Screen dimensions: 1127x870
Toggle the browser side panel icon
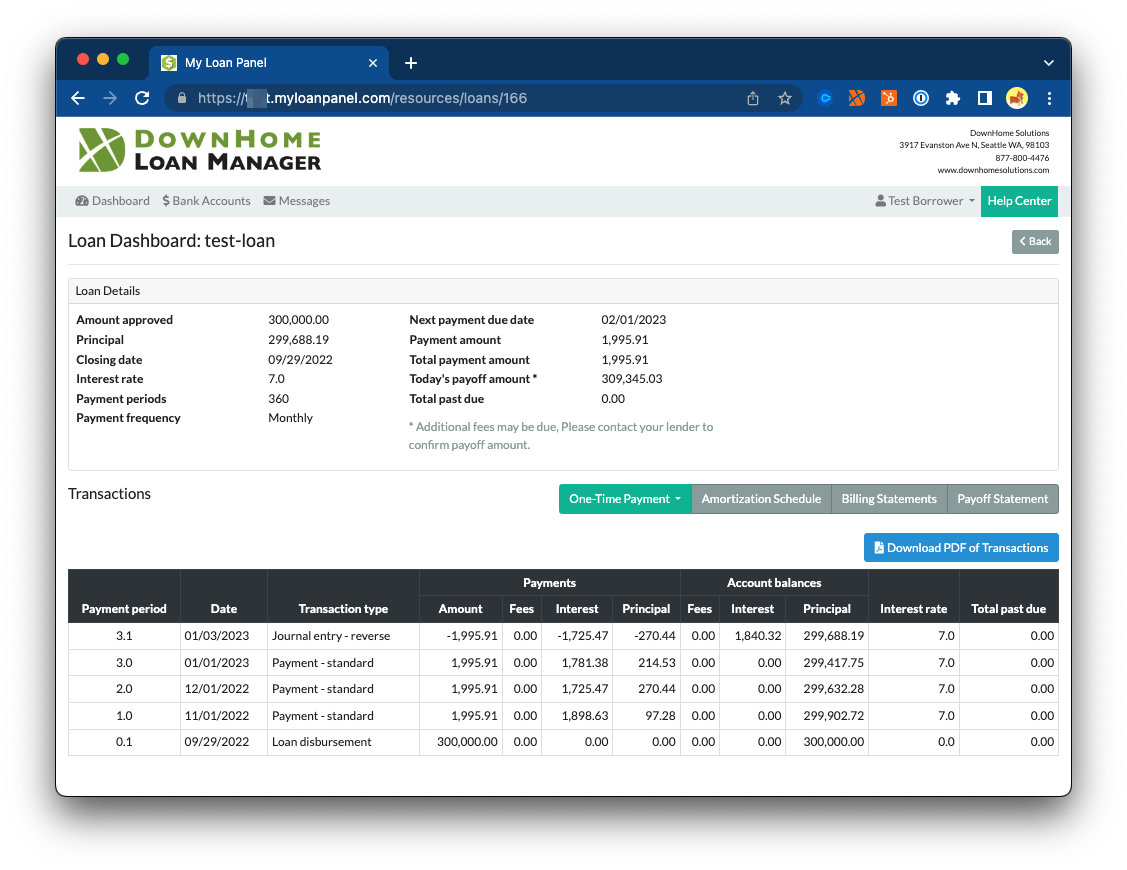point(984,98)
